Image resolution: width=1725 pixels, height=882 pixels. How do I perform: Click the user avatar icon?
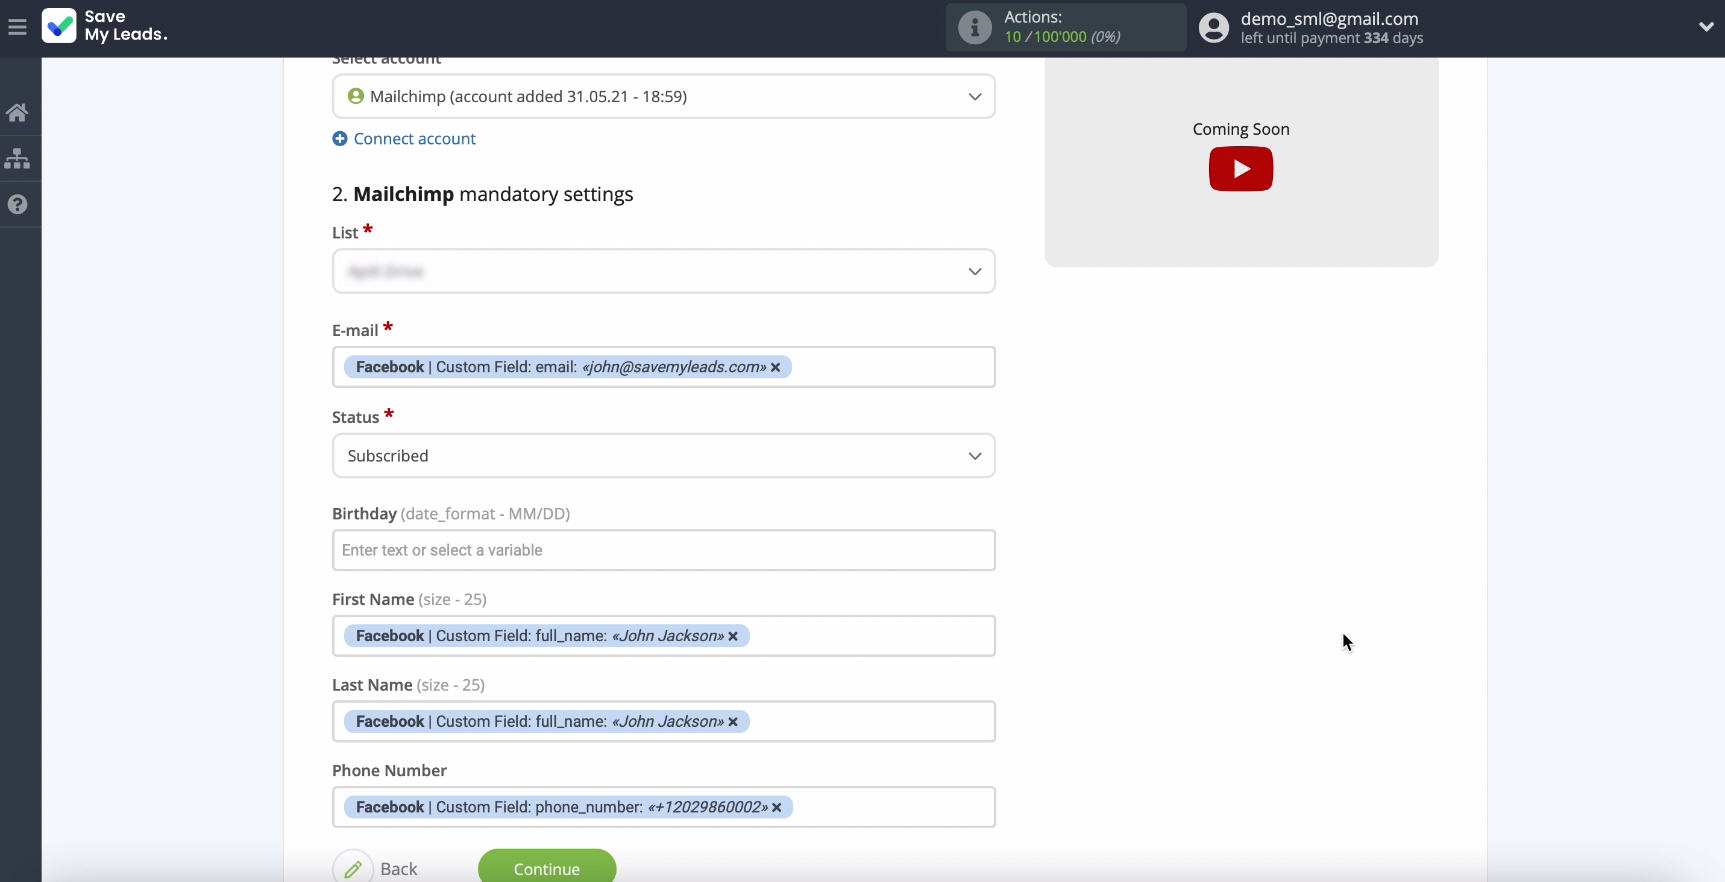coord(1214,27)
